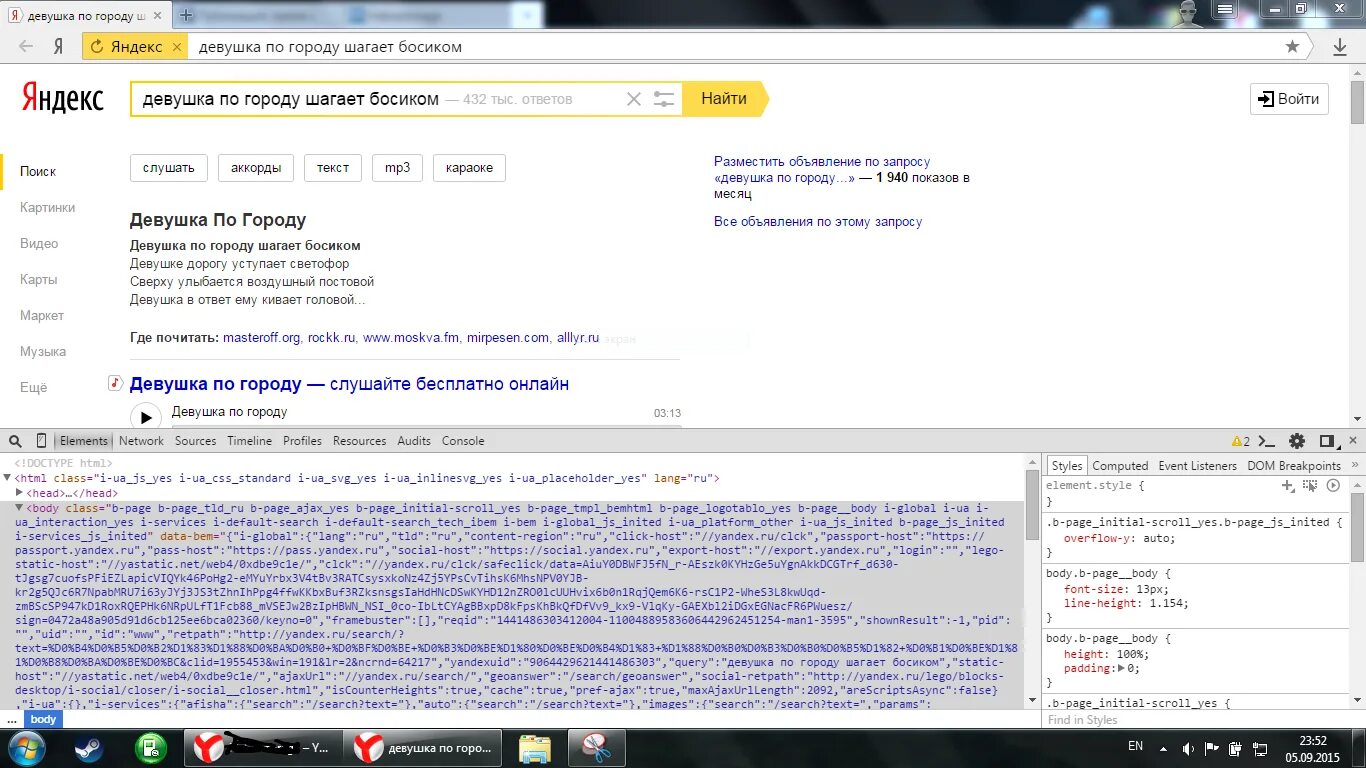Go back with the browser back arrow

26,46
